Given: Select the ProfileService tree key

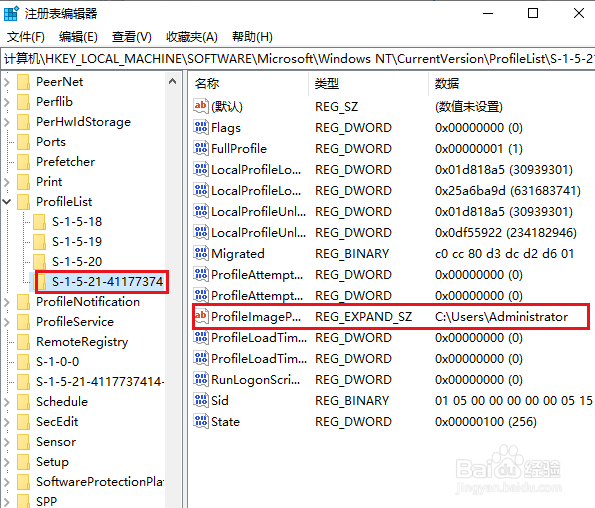Looking at the screenshot, I should click(x=75, y=322).
